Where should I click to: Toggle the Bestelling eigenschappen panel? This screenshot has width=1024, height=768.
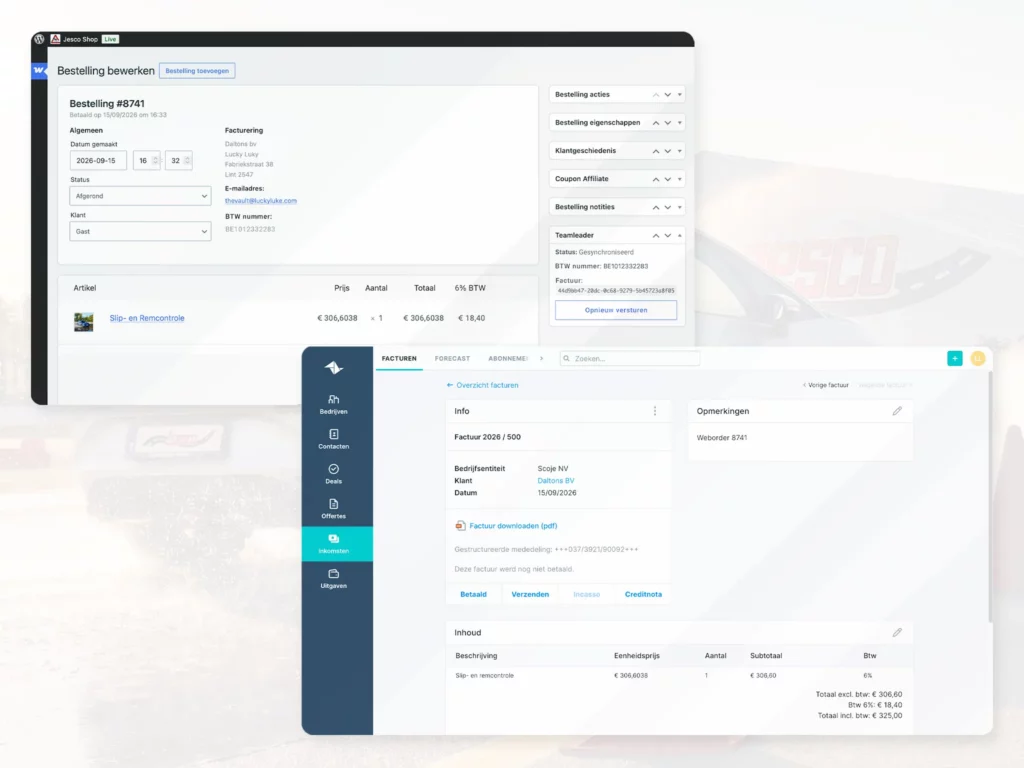(x=680, y=123)
